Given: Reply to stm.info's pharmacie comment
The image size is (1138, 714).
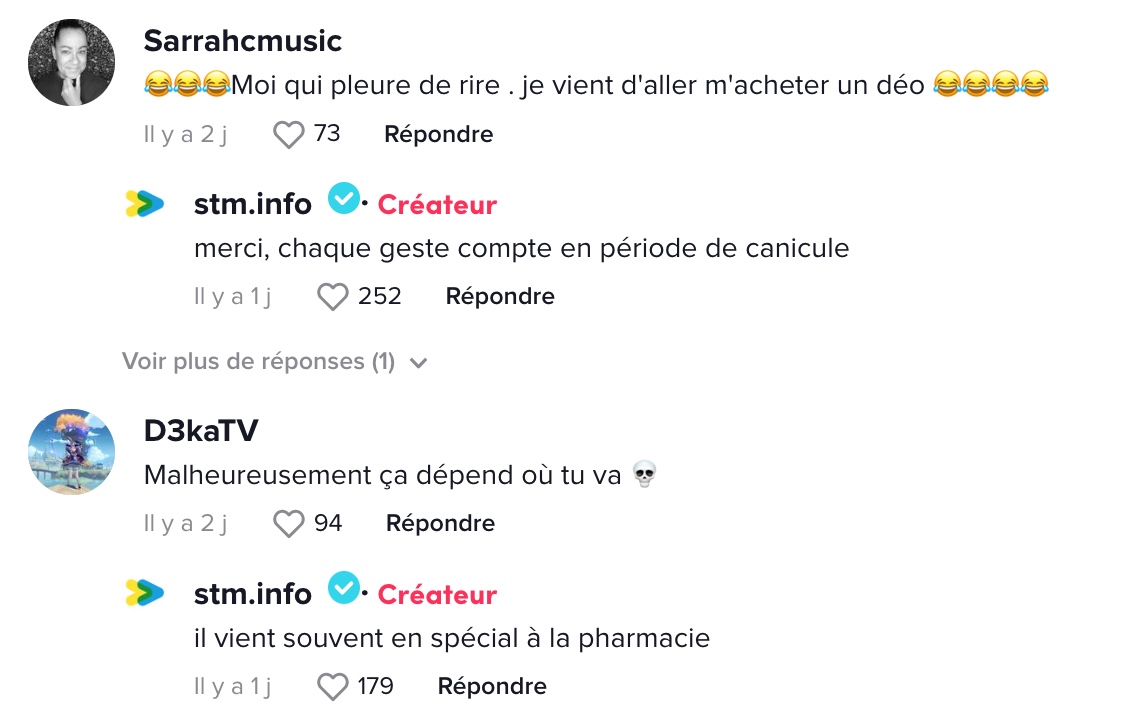Looking at the screenshot, I should (x=492, y=686).
